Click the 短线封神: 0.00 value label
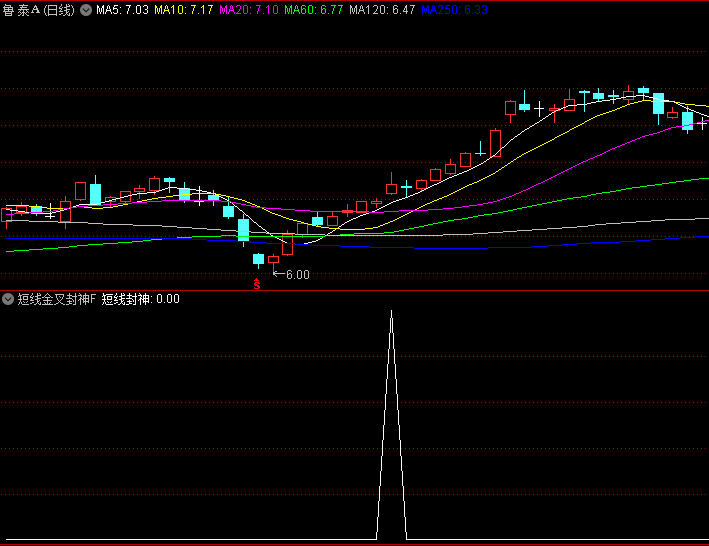Viewport: 709px width, 546px height. click(x=140, y=299)
